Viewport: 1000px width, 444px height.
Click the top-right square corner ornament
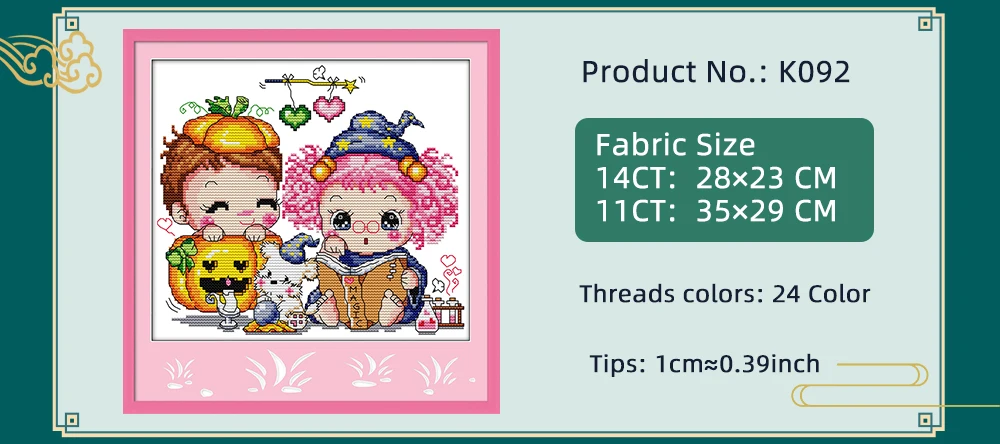click(925, 24)
